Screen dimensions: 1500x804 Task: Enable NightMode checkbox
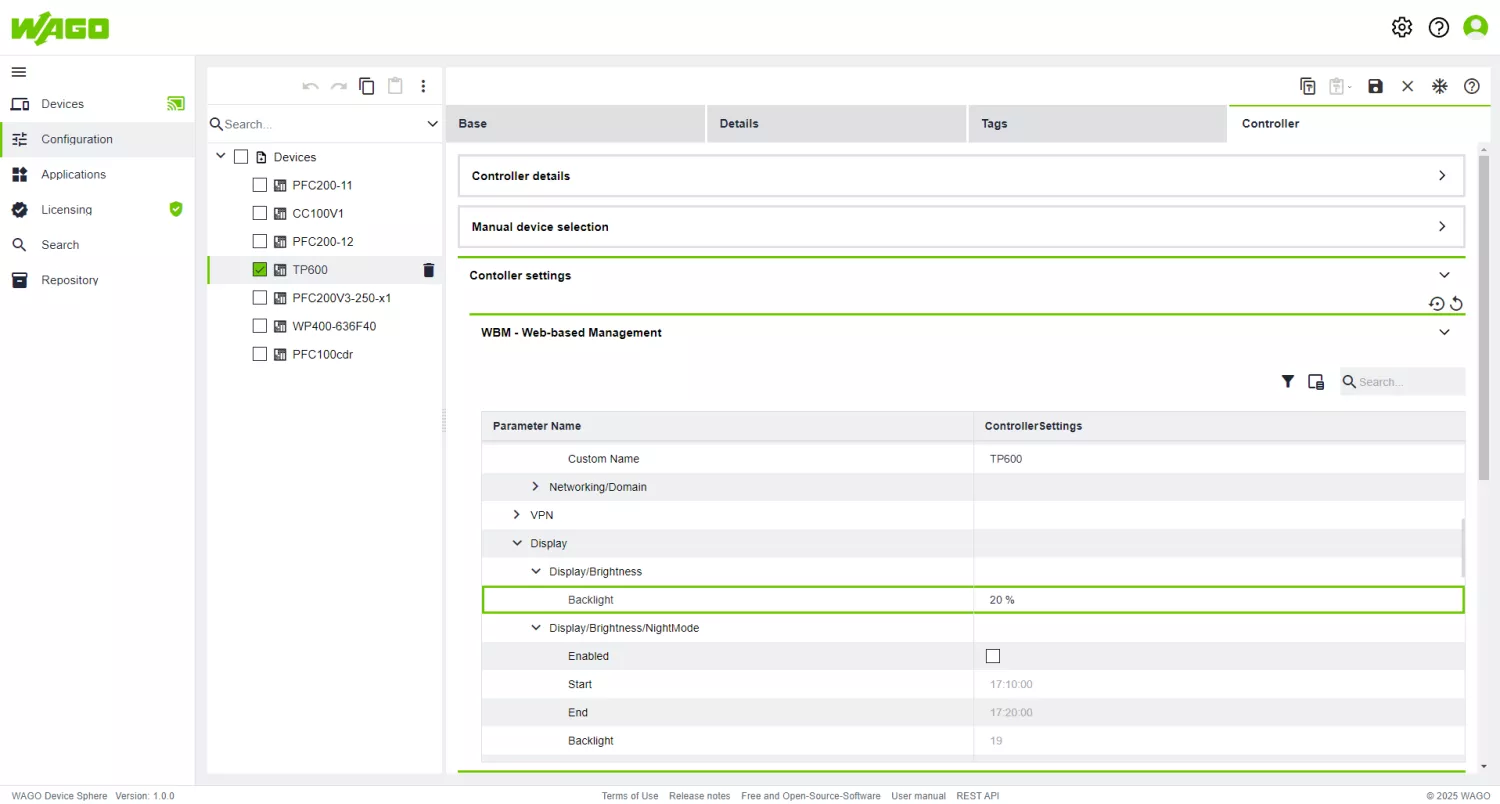pos(993,656)
